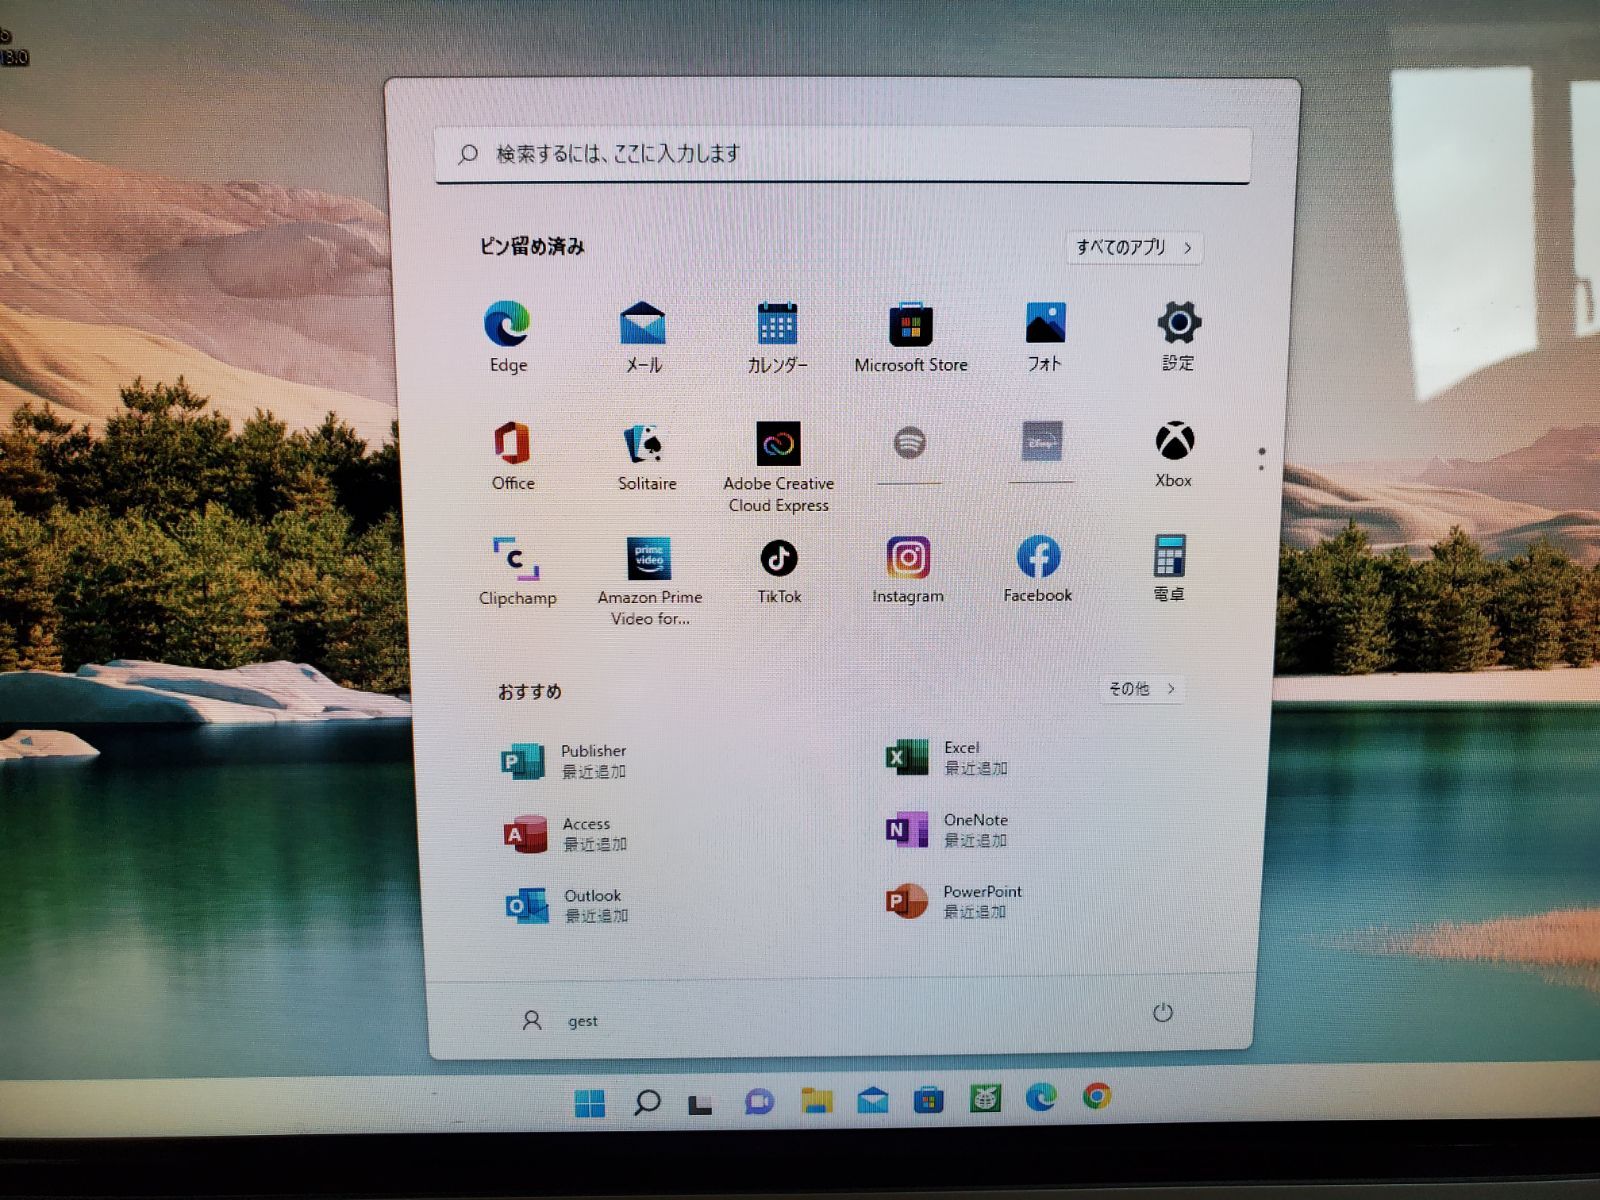Viewport: 1600px width, 1200px height.
Task: Open the Edge pinned app
Action: 507,337
